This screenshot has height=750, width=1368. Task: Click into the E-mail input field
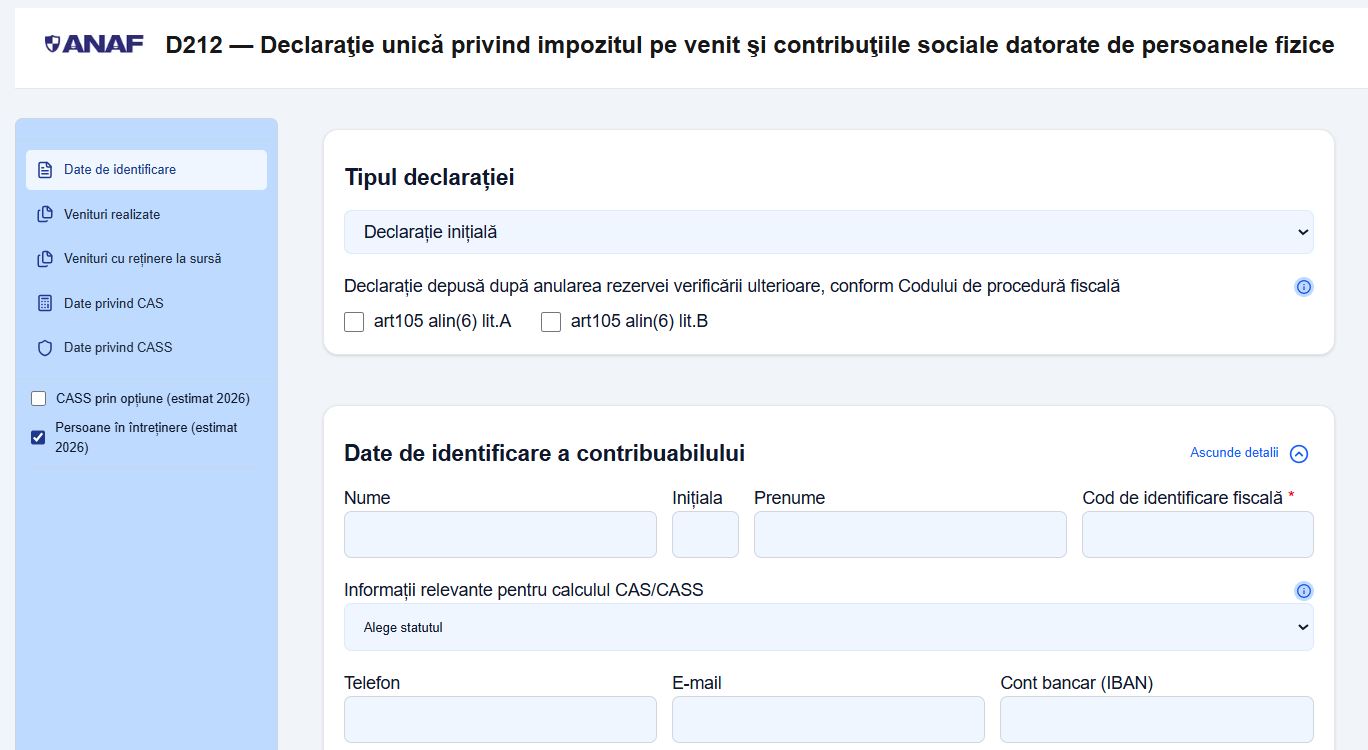[x=828, y=720]
